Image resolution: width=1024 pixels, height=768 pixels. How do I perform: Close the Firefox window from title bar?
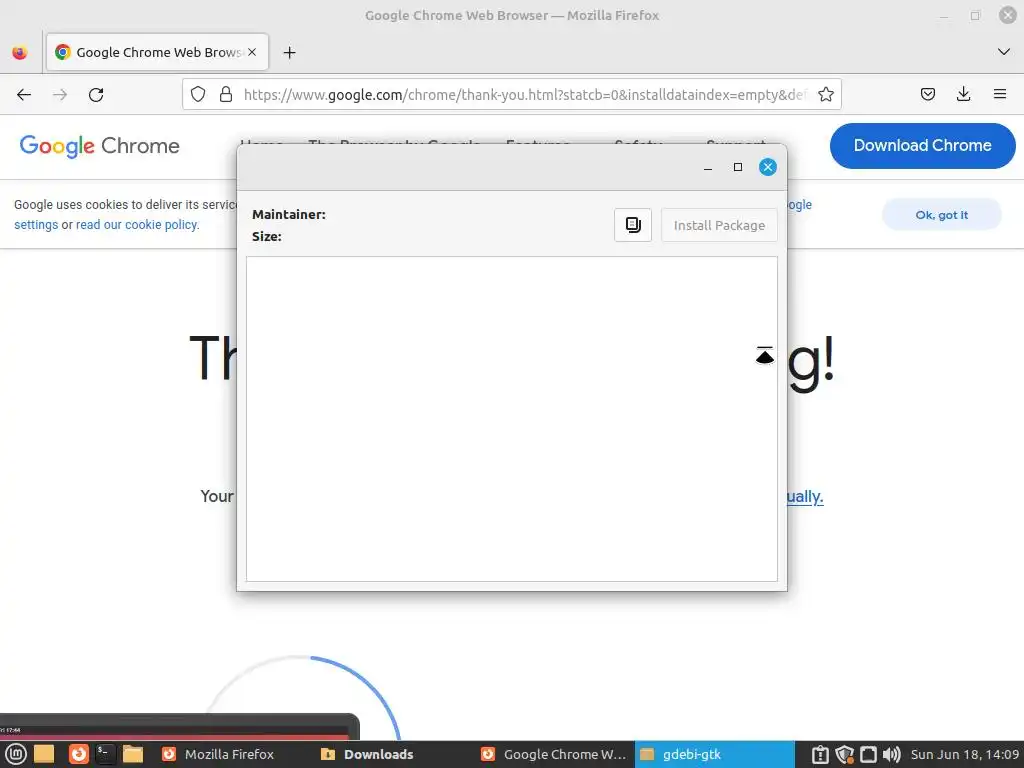pos(1008,15)
